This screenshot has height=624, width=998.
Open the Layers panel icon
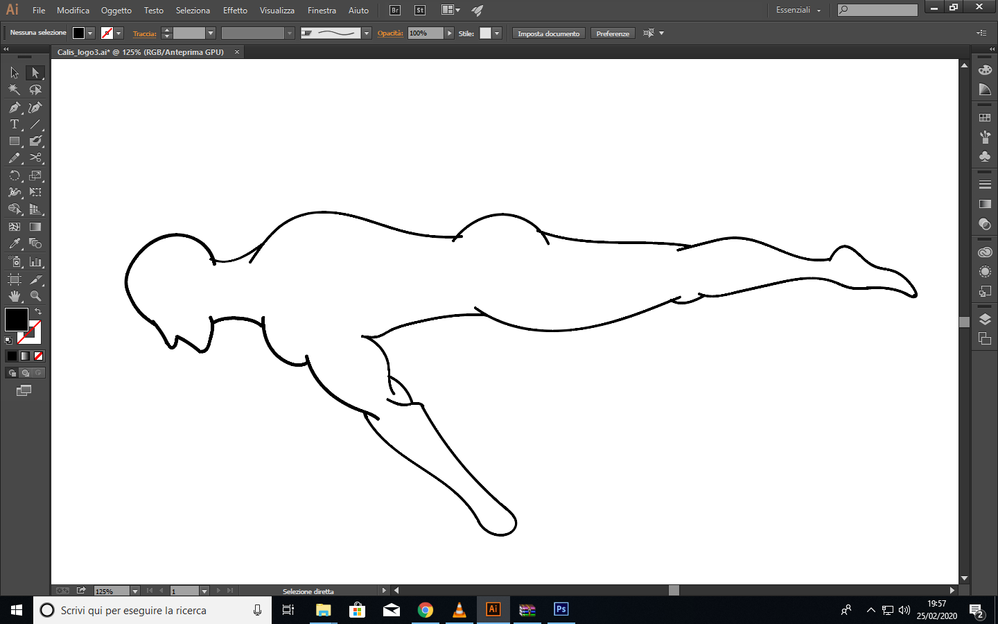[984, 319]
